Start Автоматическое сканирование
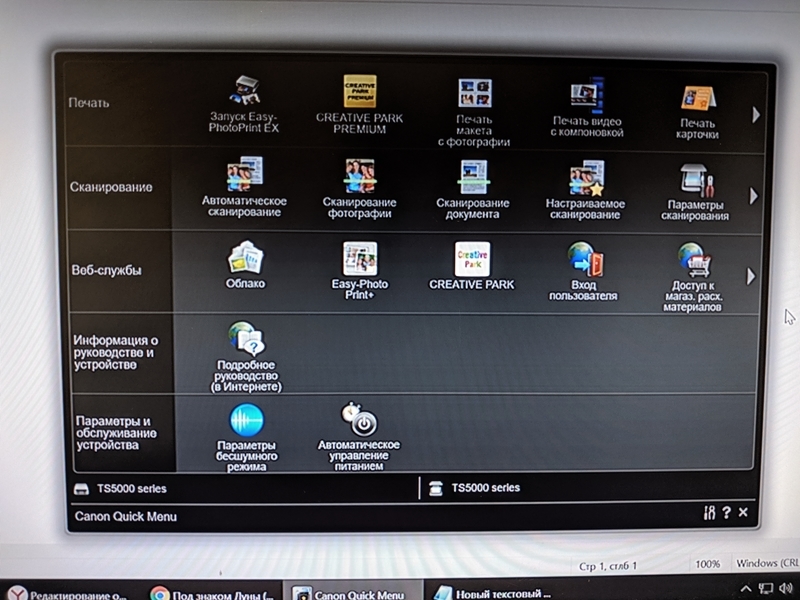 pyautogui.click(x=244, y=175)
